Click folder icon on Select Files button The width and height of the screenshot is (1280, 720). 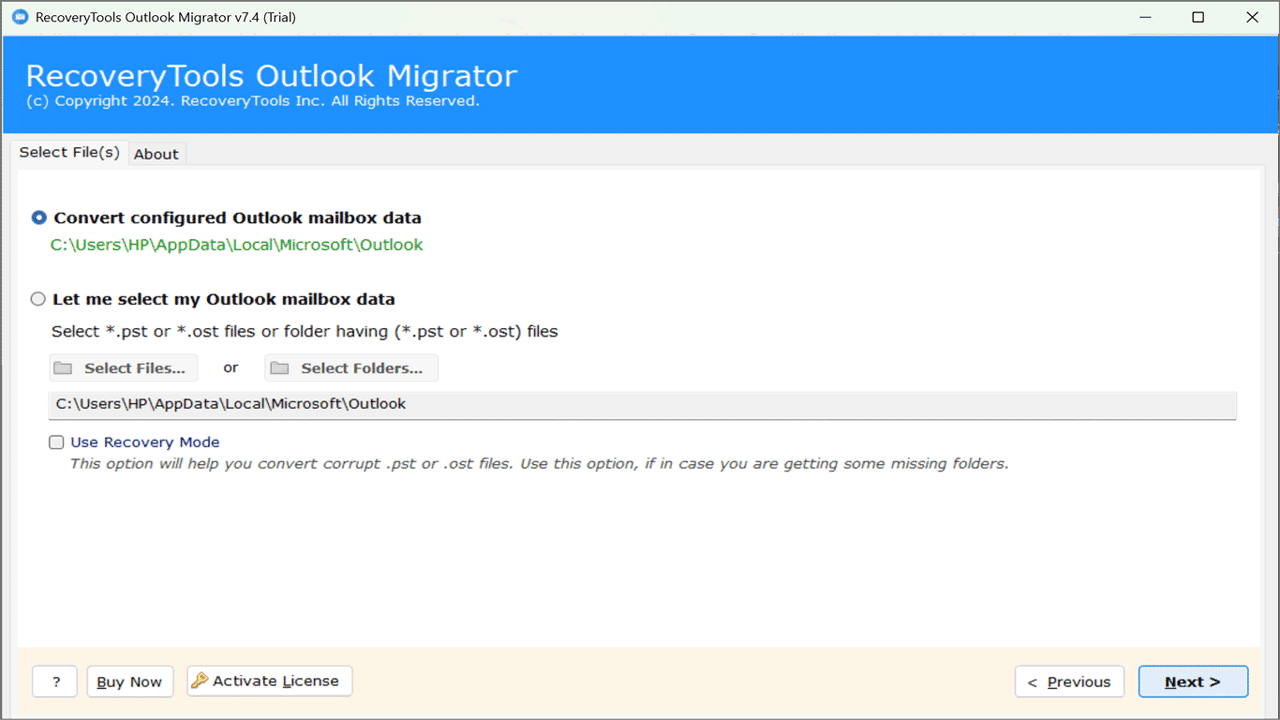63,368
